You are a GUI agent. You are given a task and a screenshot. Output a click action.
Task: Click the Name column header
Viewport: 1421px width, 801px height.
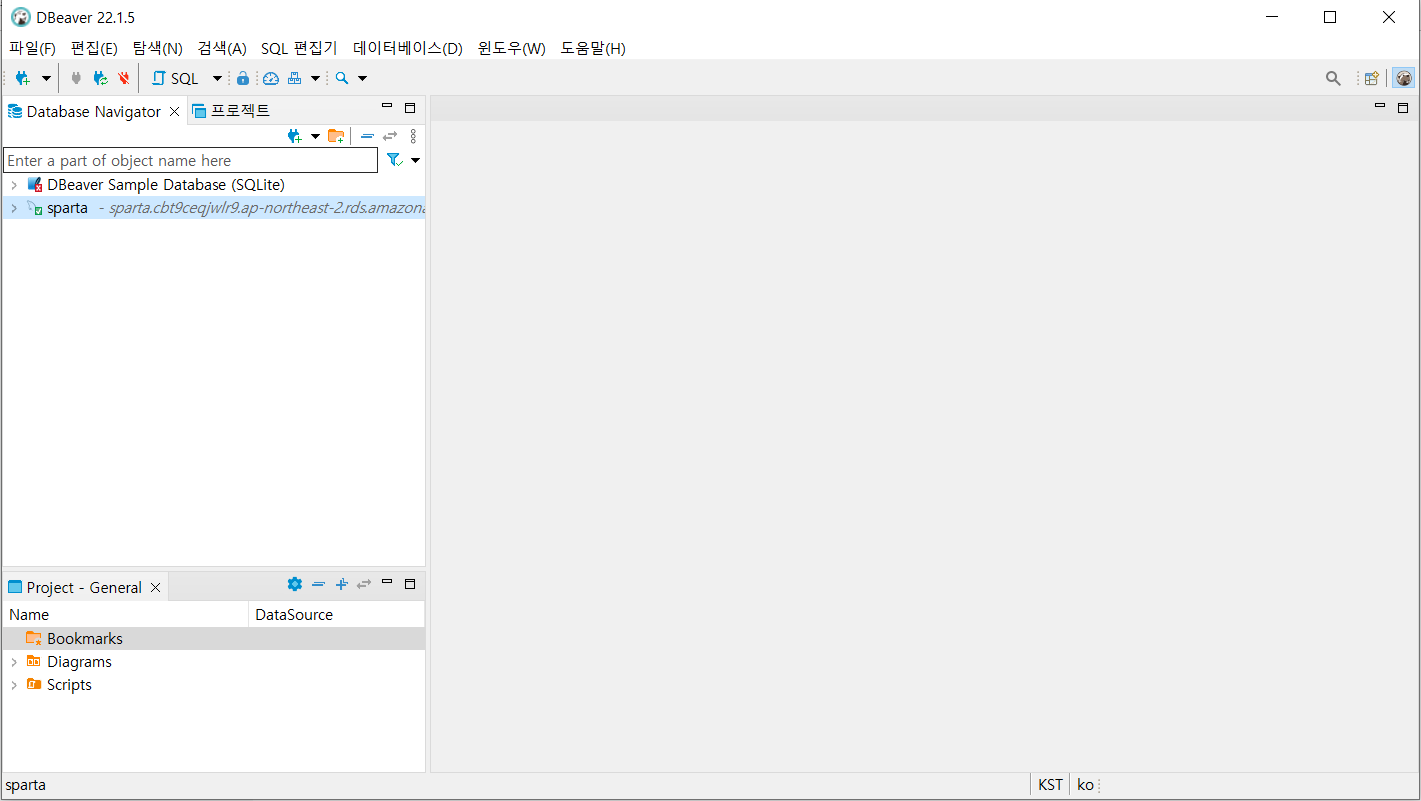click(126, 614)
